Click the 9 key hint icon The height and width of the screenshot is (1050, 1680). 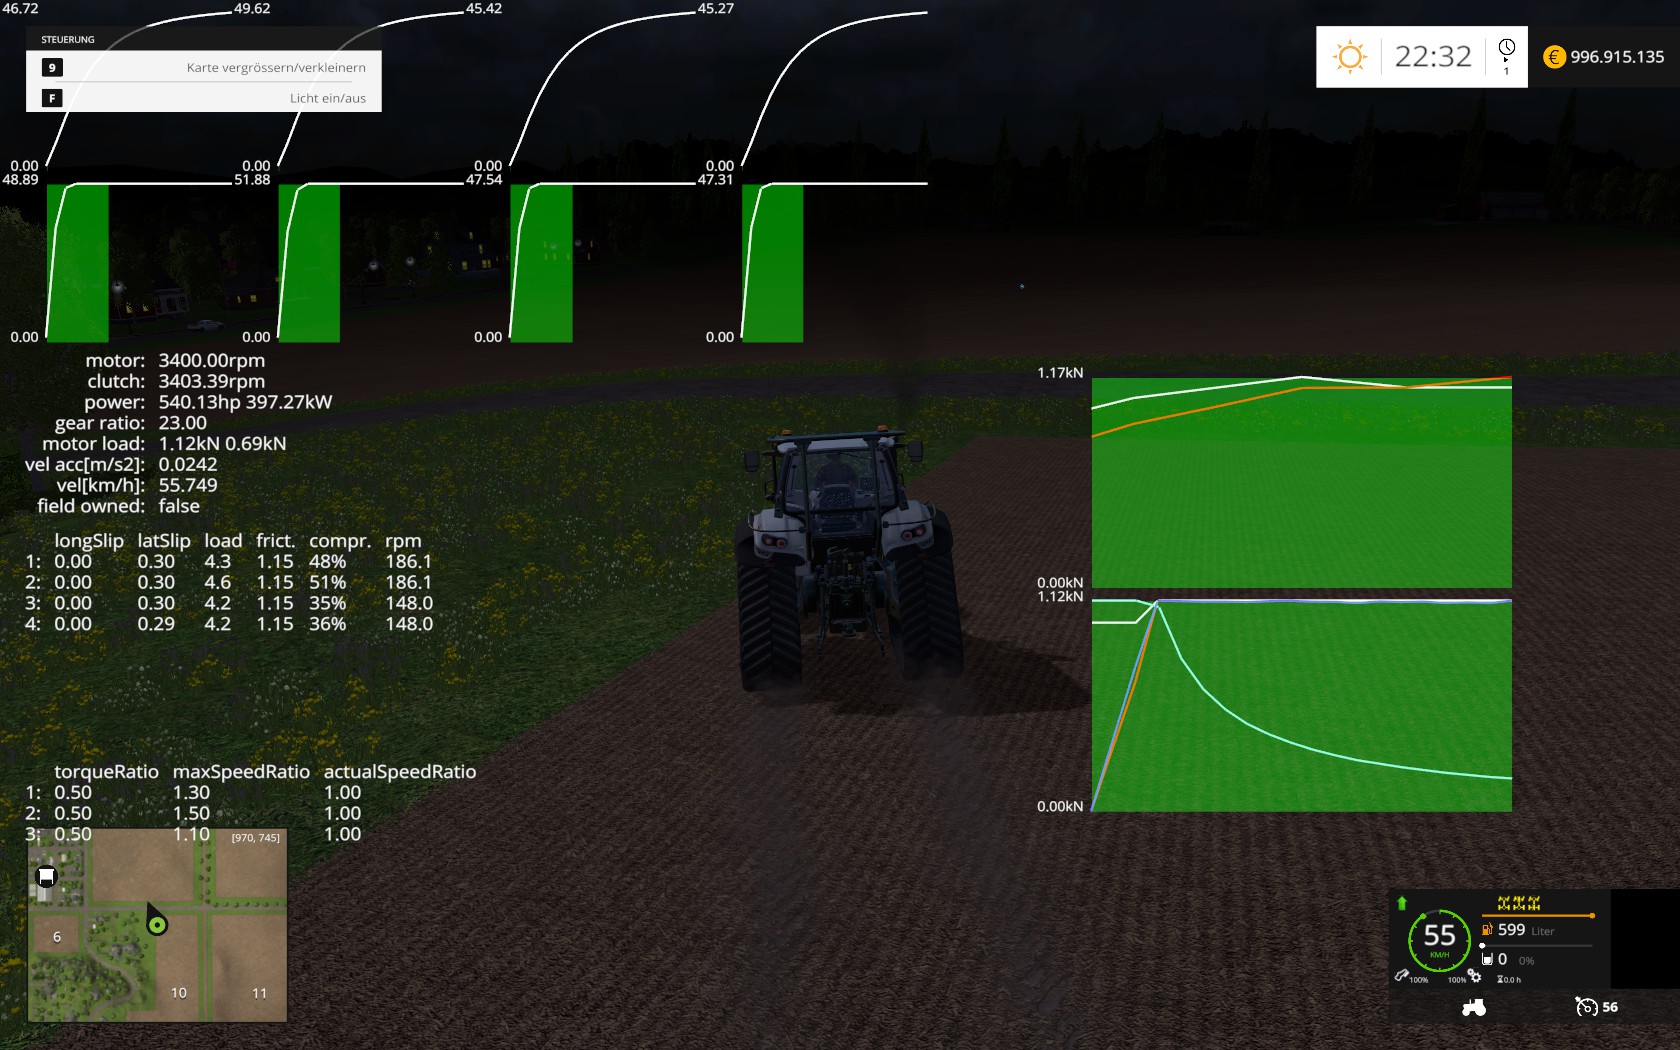pos(52,67)
